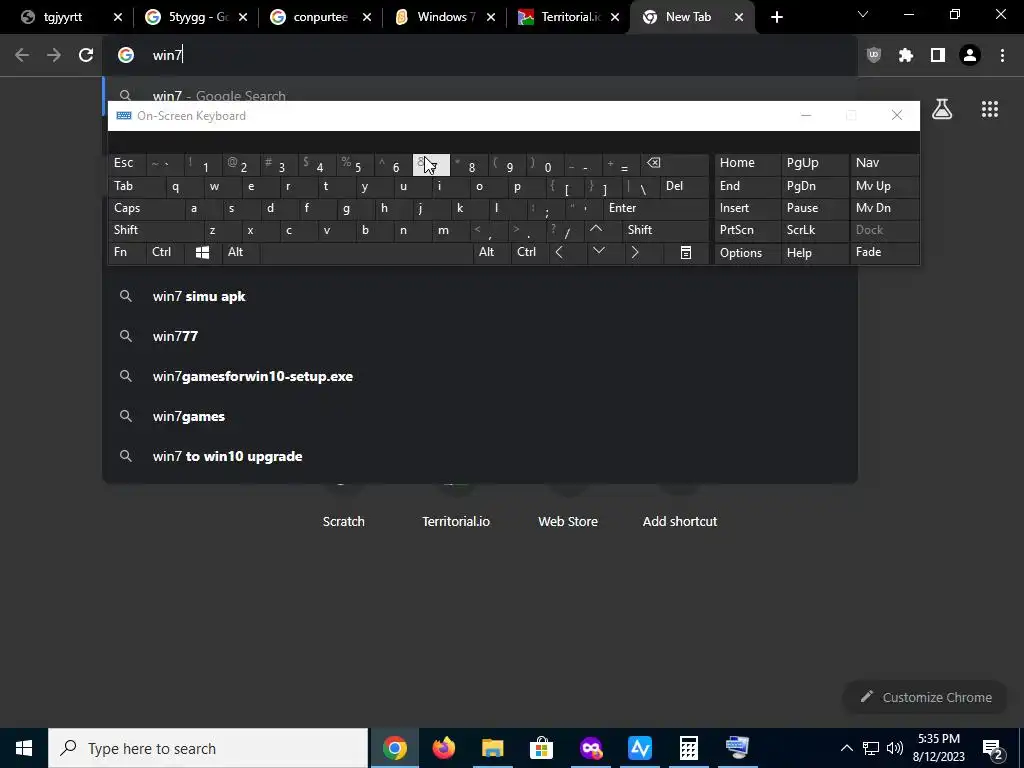Toggle Fn key on On-Screen Keyboard
The height and width of the screenshot is (768, 1024).
(x=127, y=252)
